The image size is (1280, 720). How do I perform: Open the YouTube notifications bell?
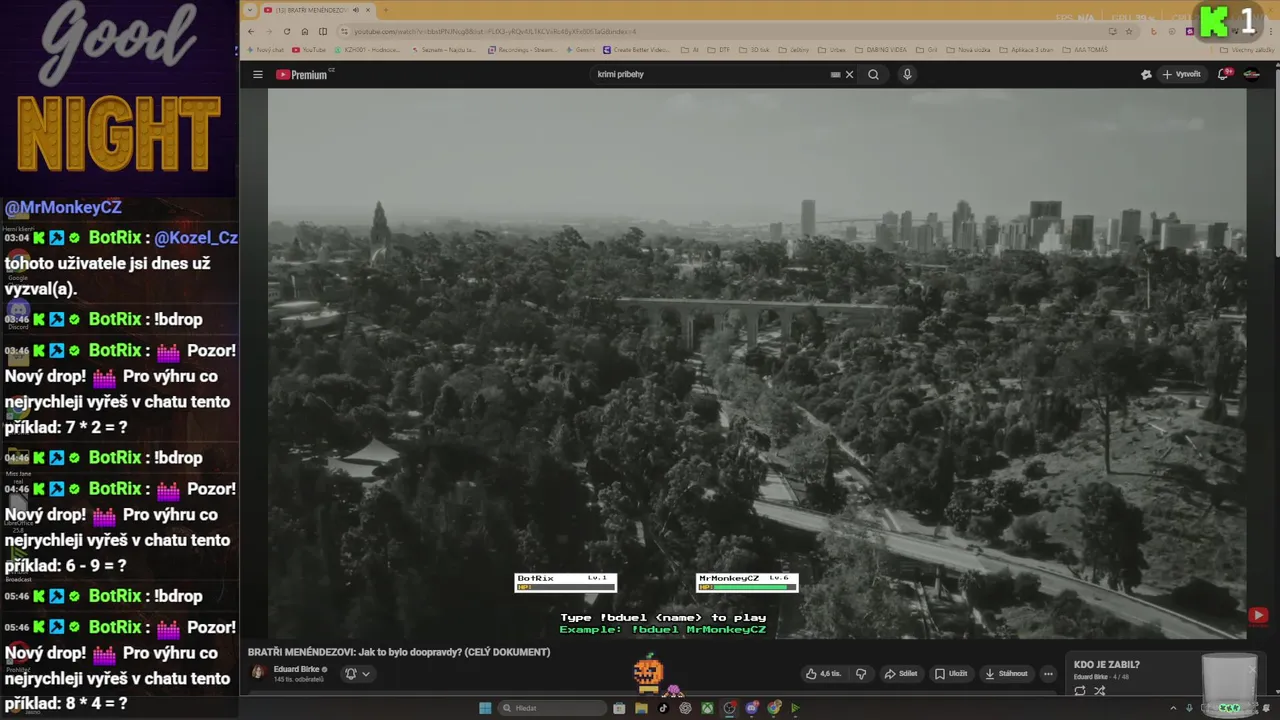[x=1223, y=74]
